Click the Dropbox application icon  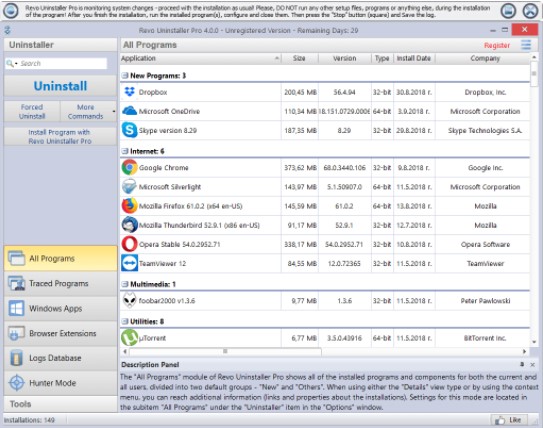click(x=130, y=92)
